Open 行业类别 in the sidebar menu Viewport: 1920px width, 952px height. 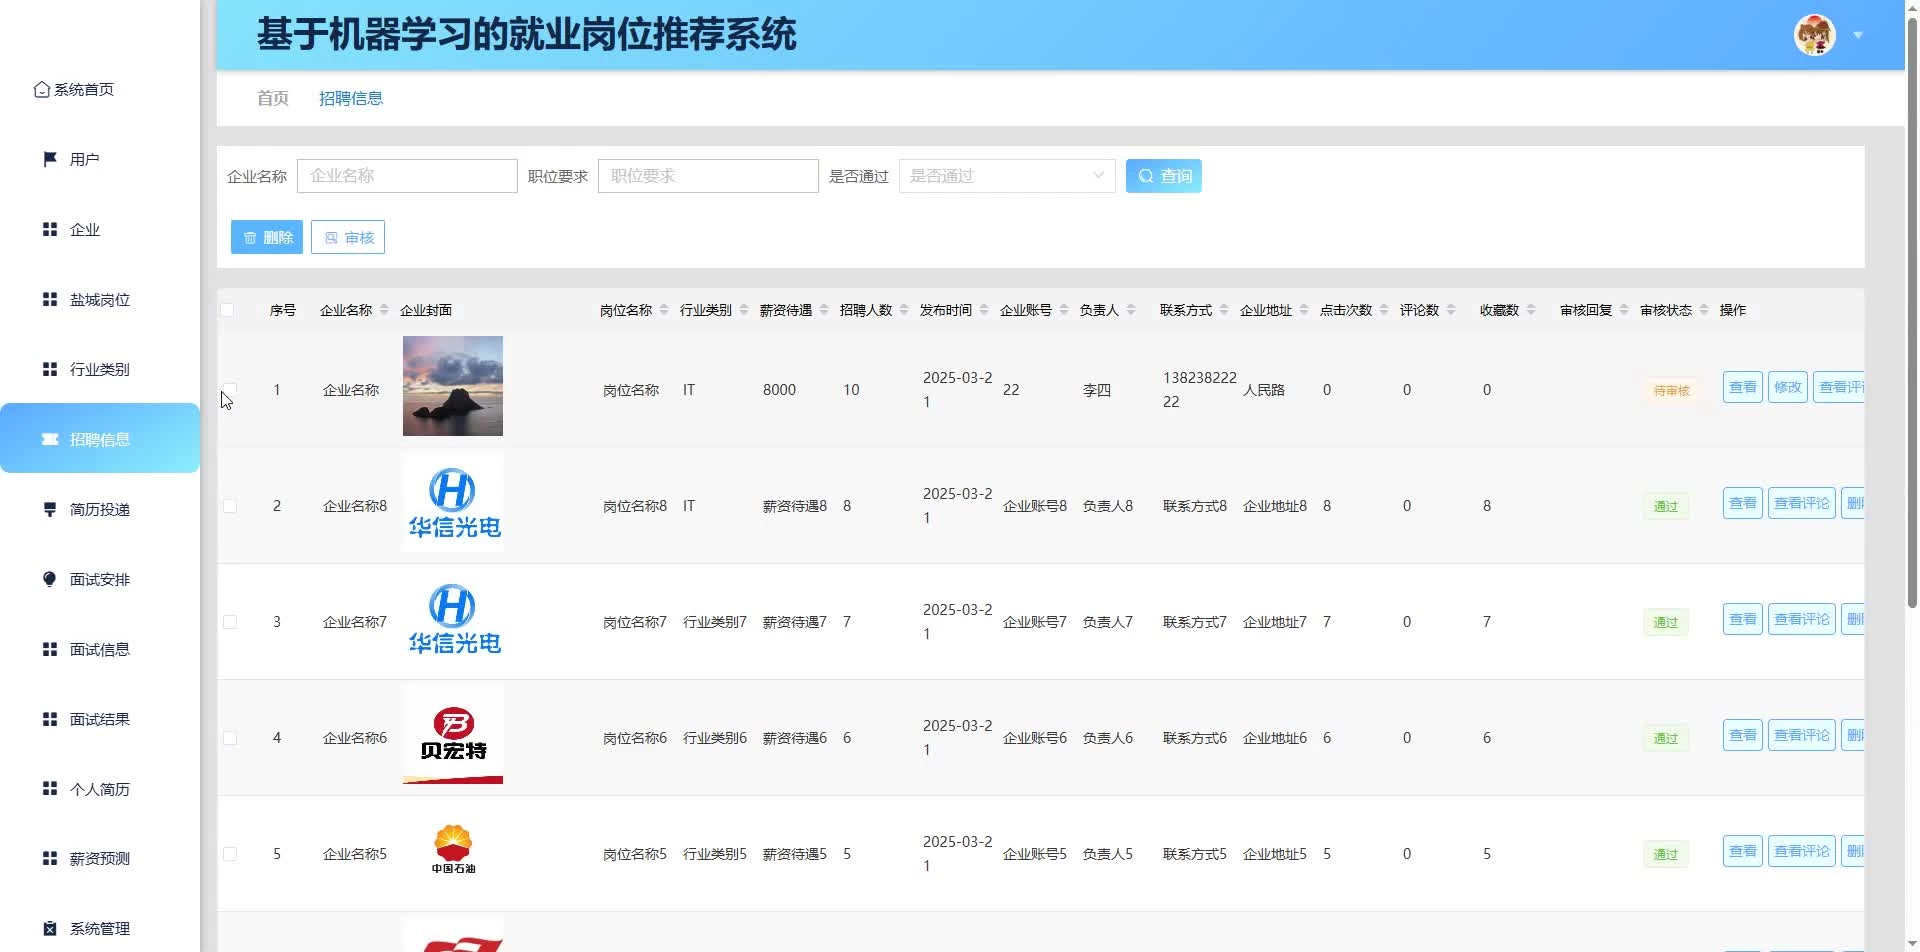pos(99,369)
